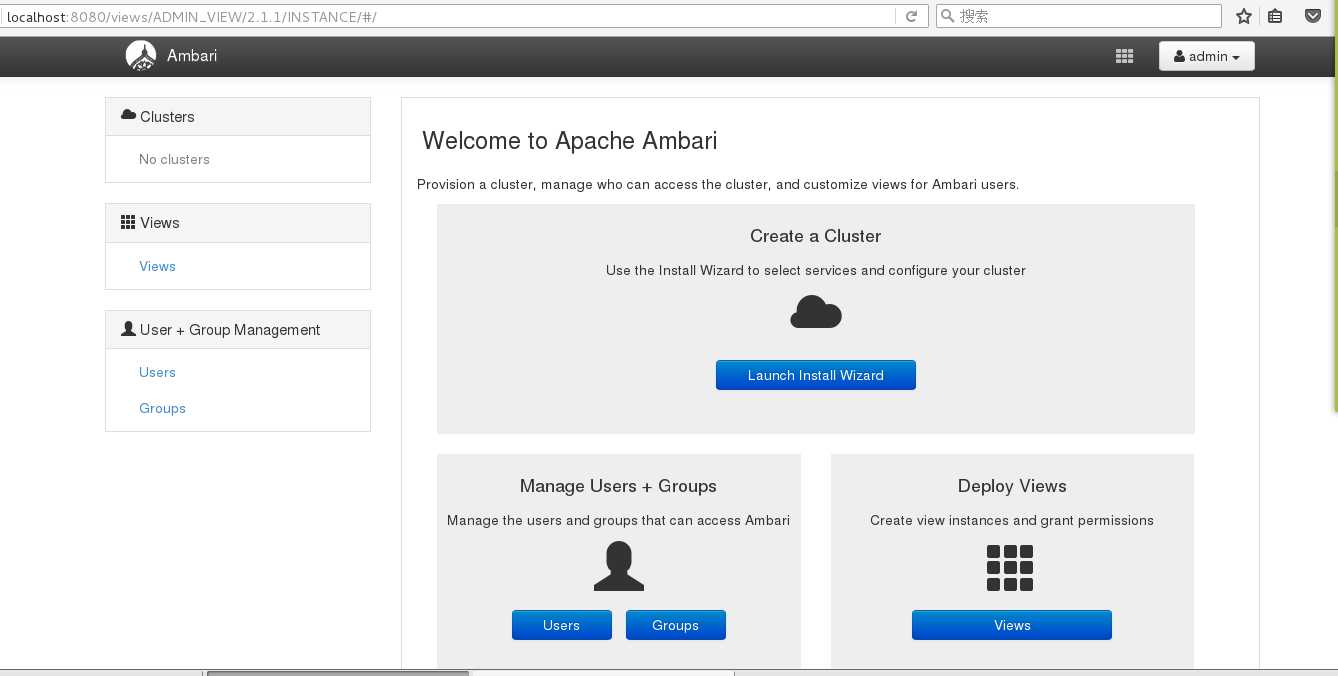Screen dimensions: 1338x676
Task: Click the blue Users button
Action: point(562,625)
